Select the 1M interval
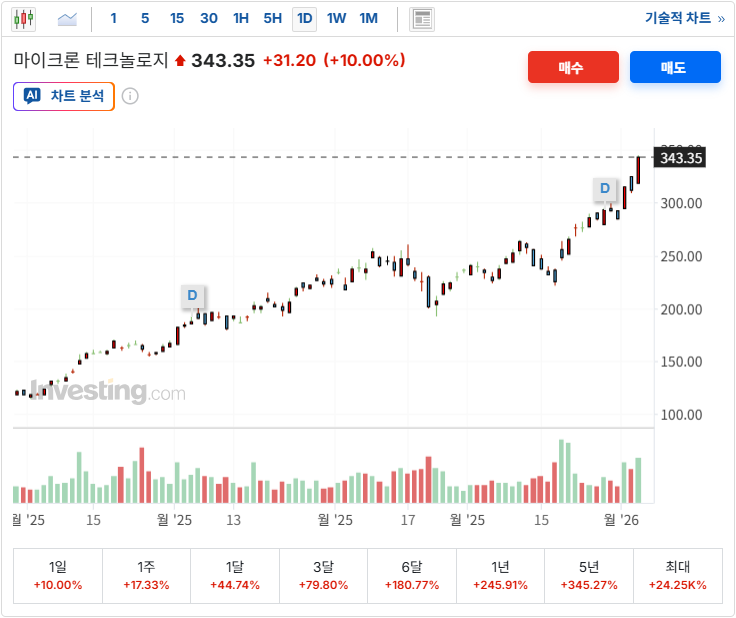This screenshot has height=618, width=736. click(x=368, y=19)
